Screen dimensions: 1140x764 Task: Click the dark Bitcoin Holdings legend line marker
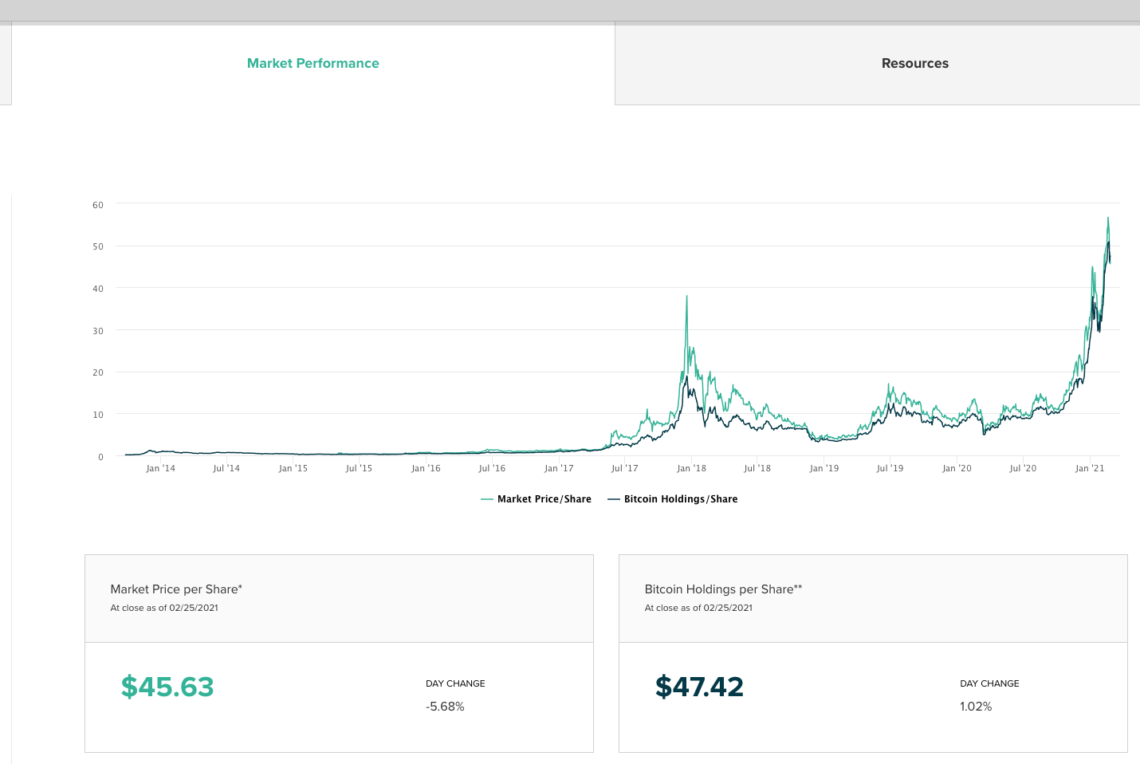[614, 498]
